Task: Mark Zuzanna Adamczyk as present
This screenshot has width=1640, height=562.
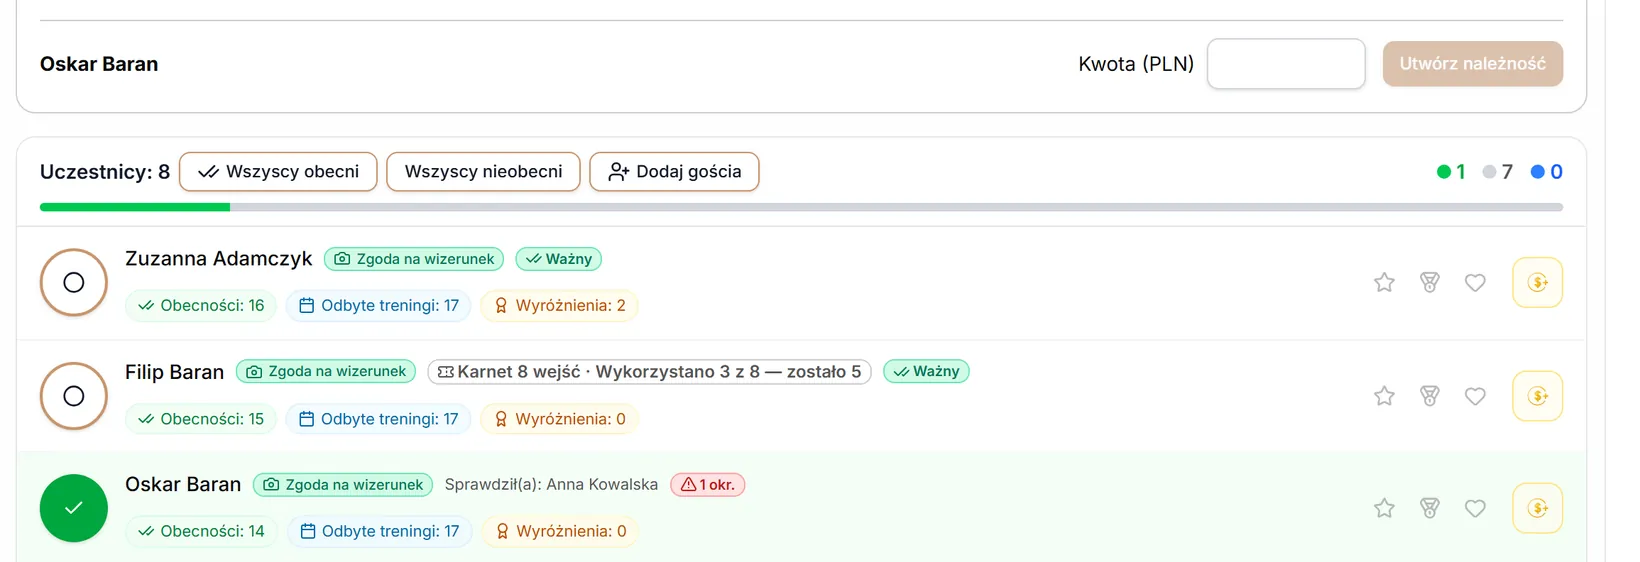Action: [74, 283]
